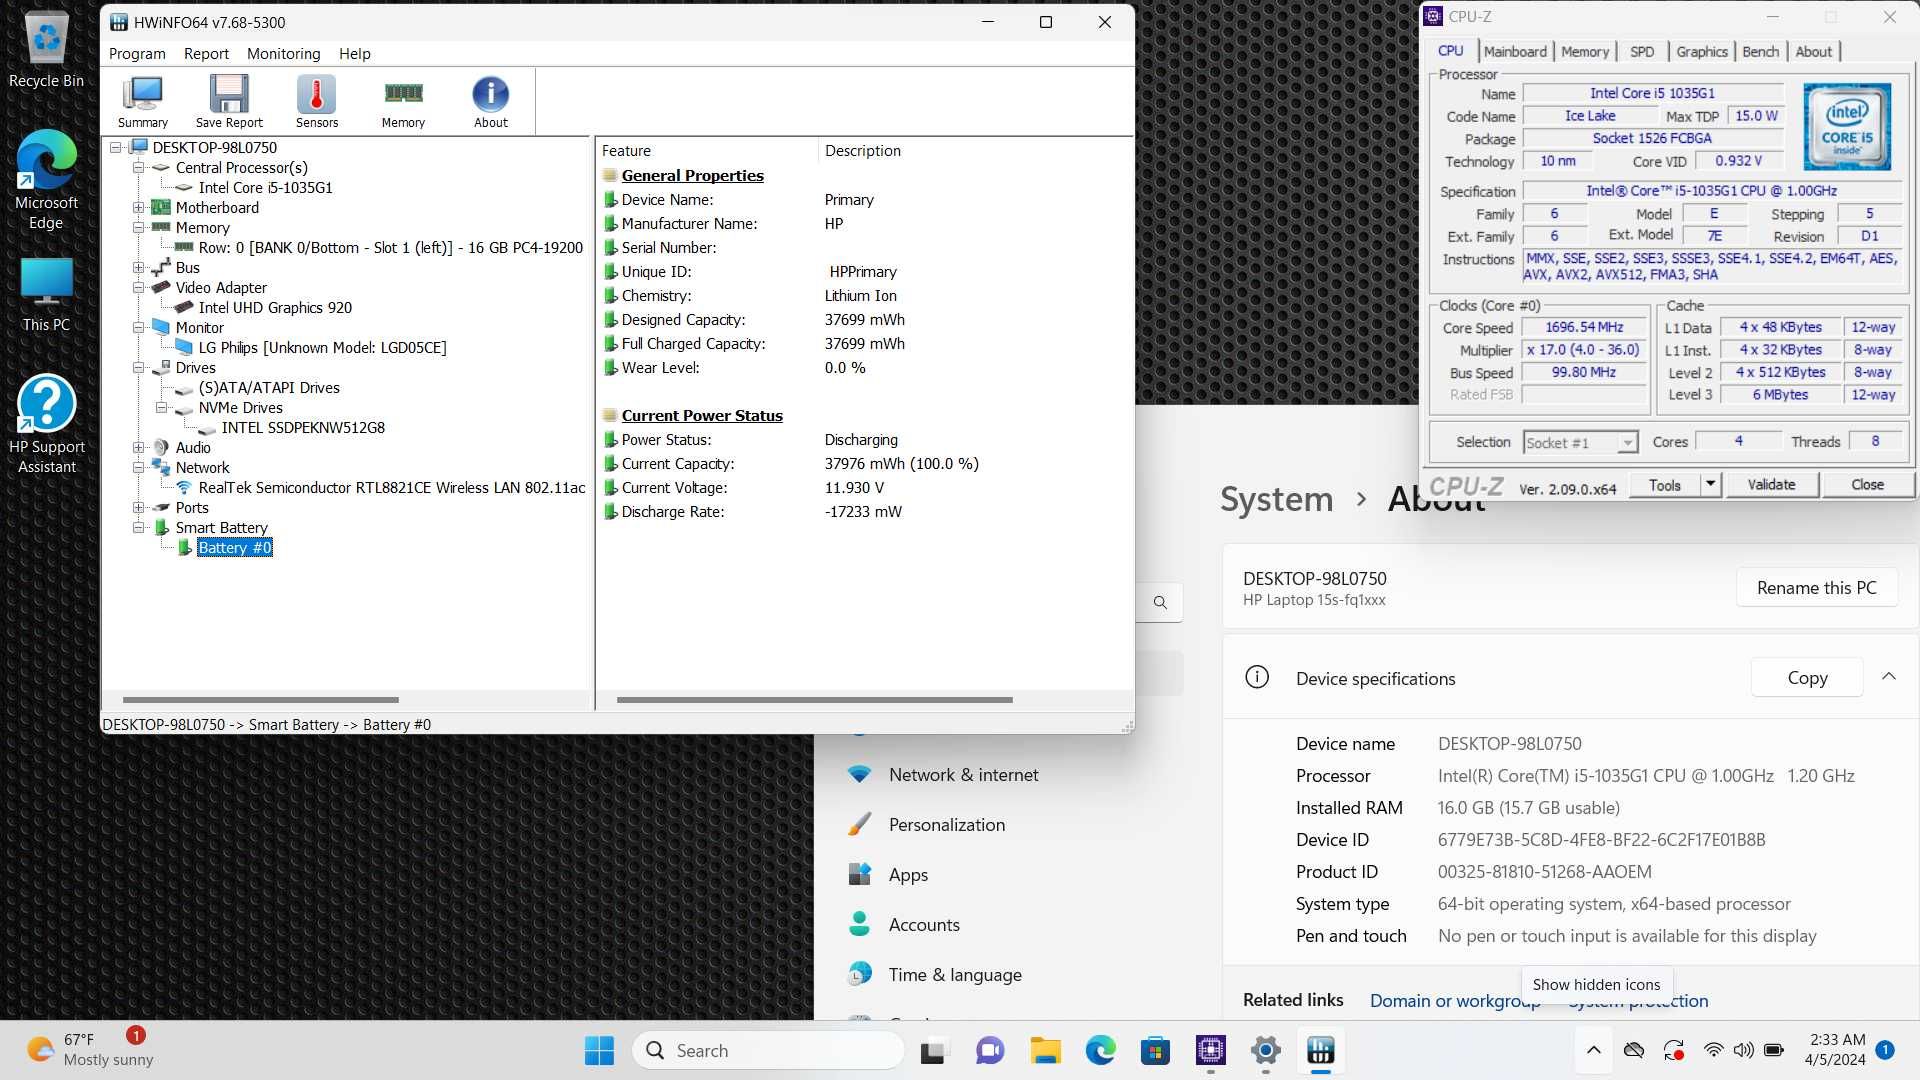Open the Recycle Bin desktop icon
This screenshot has width=1920, height=1080.
46,50
